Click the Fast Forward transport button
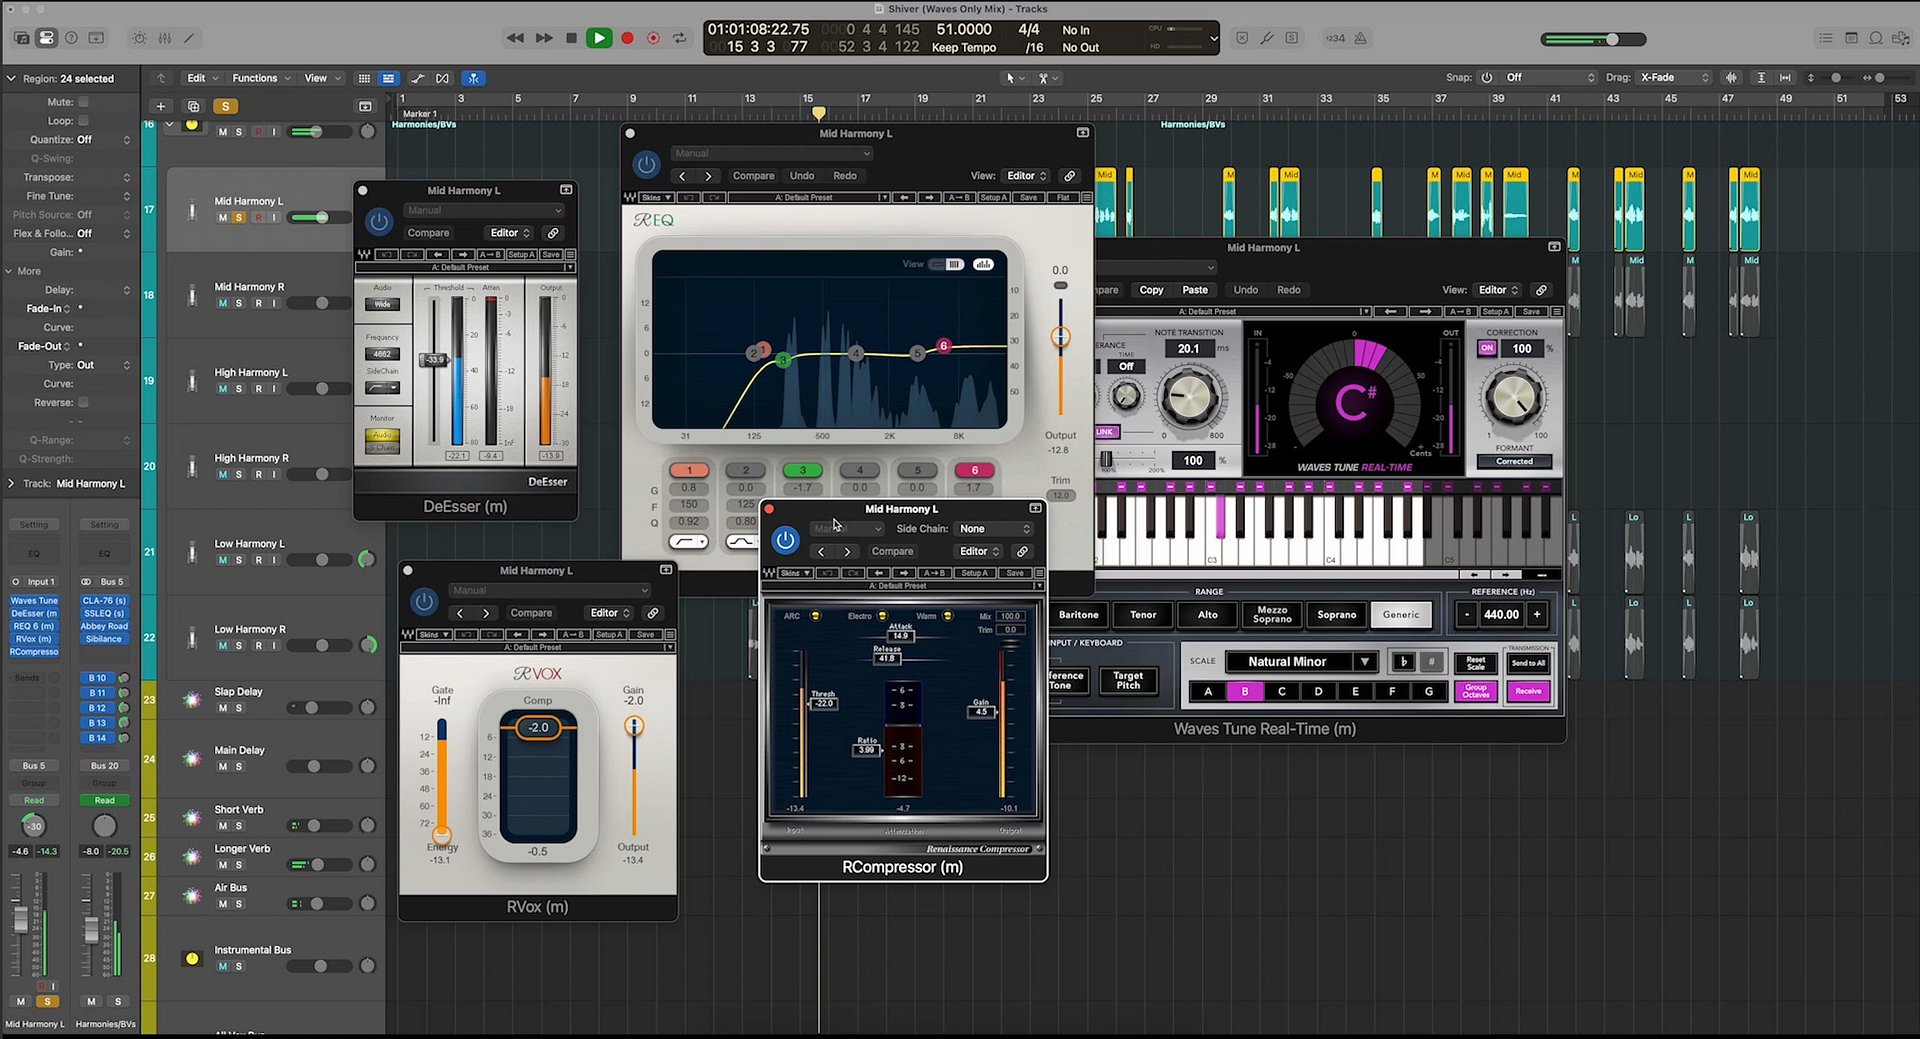 (543, 38)
